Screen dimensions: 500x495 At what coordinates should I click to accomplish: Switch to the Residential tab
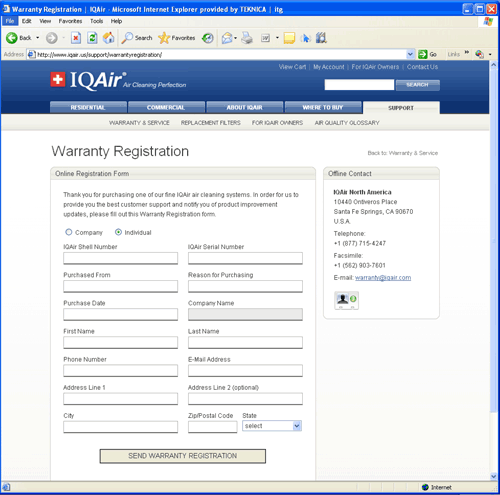(x=88, y=107)
